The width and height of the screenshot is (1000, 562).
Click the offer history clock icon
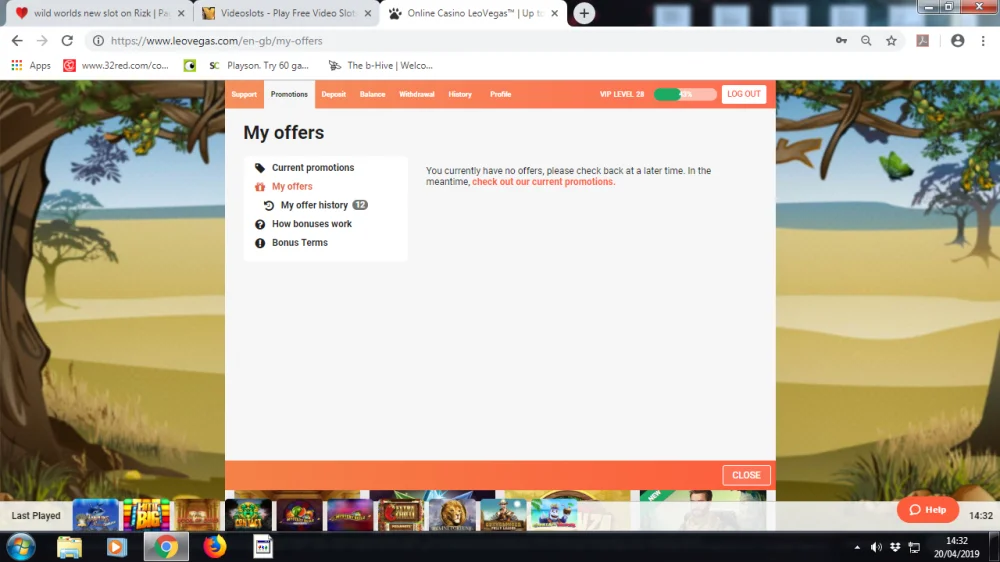[268, 205]
